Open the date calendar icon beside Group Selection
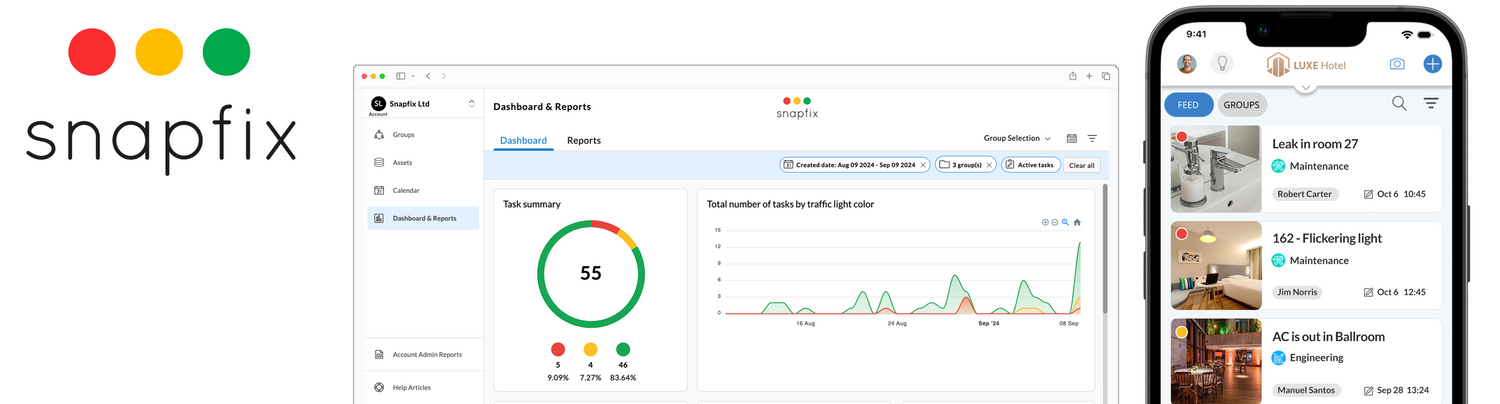Screen dimensions: 1500x404 (1072, 139)
